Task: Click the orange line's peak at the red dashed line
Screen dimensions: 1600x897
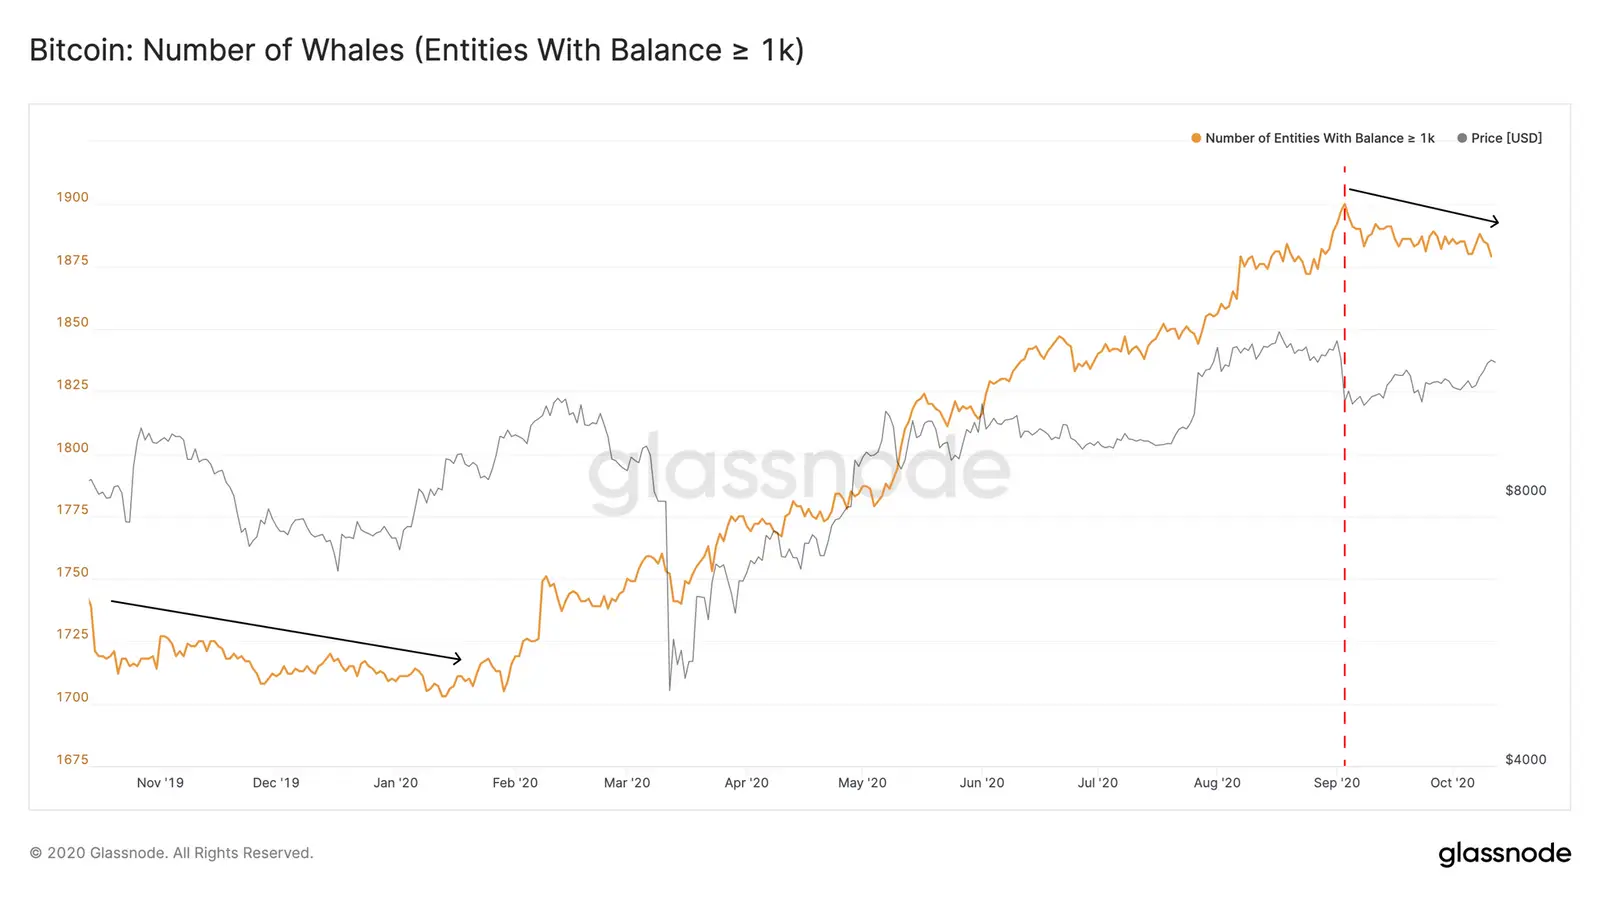Action: 1344,205
